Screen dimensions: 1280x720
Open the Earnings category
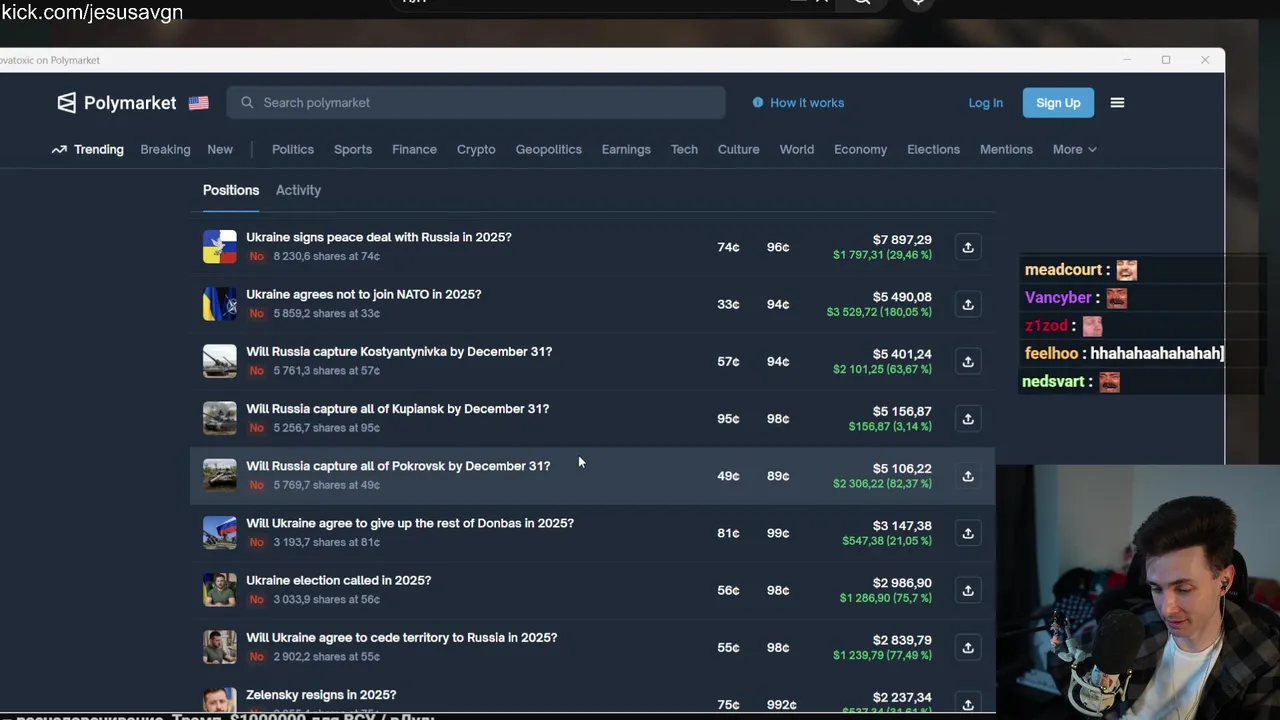[x=626, y=150]
